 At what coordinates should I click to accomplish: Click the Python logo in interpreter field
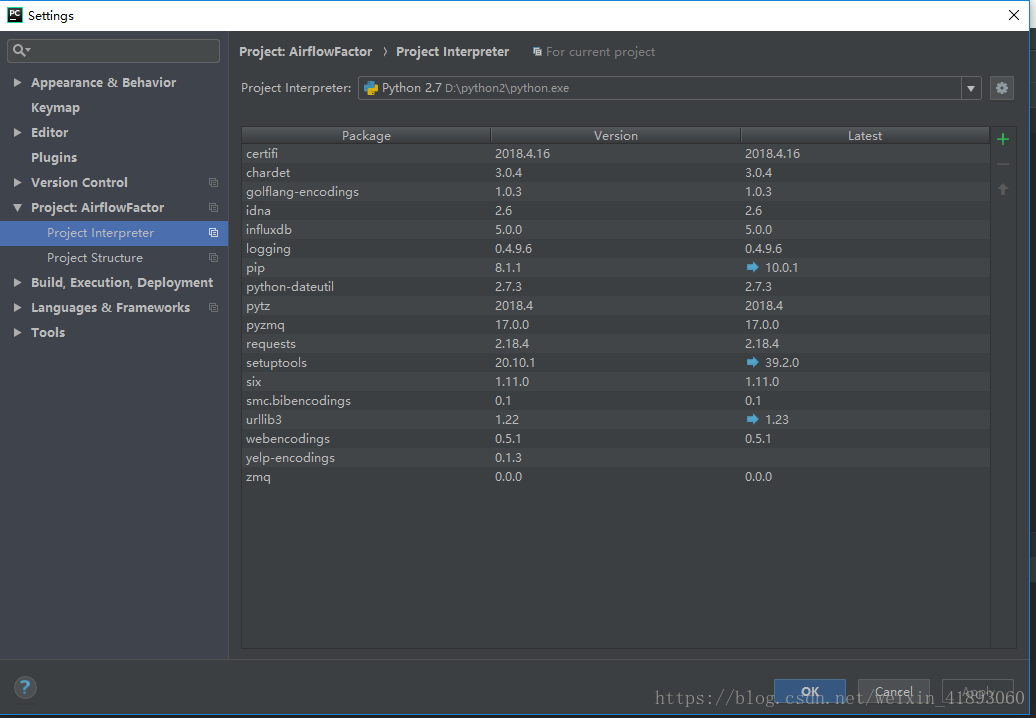pyautogui.click(x=371, y=88)
